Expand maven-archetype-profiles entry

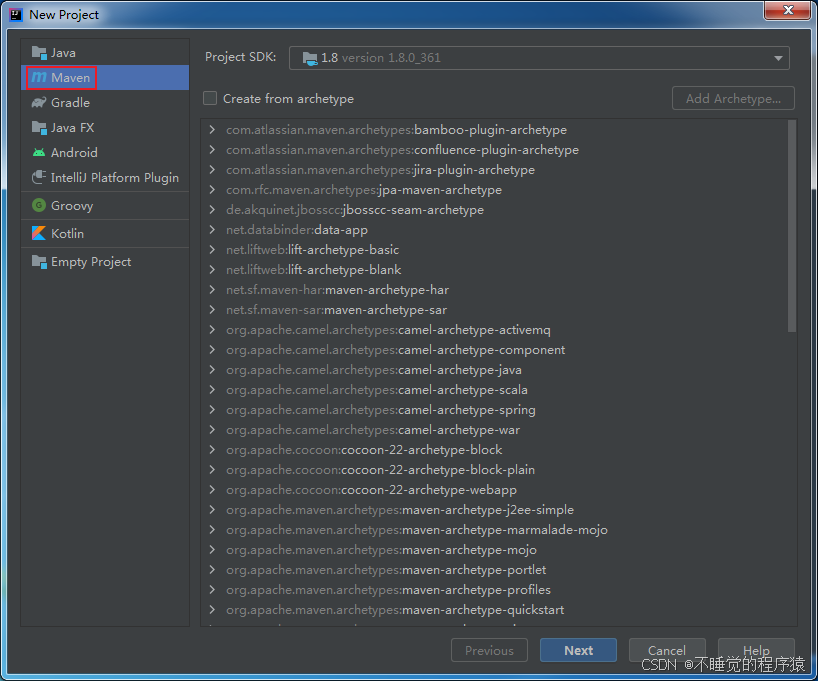212,590
